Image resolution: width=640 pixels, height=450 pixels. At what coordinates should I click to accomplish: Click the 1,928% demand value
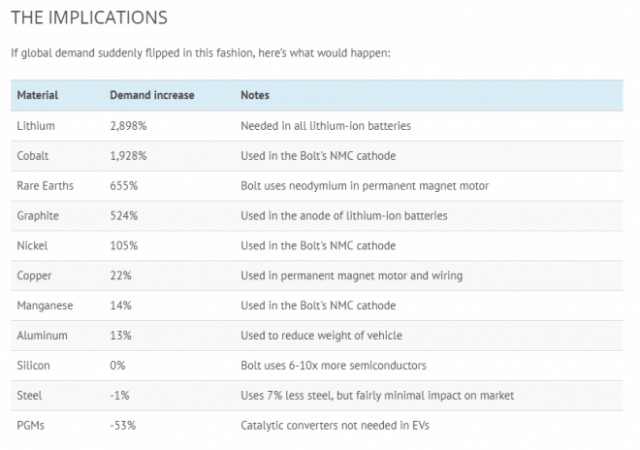(130, 156)
